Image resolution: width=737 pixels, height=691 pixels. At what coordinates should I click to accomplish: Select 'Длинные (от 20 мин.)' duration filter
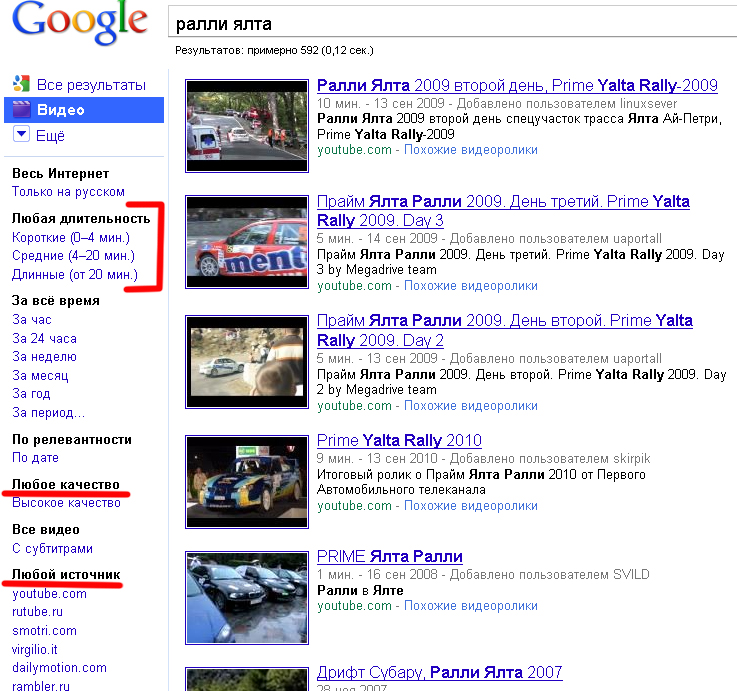[x=75, y=275]
